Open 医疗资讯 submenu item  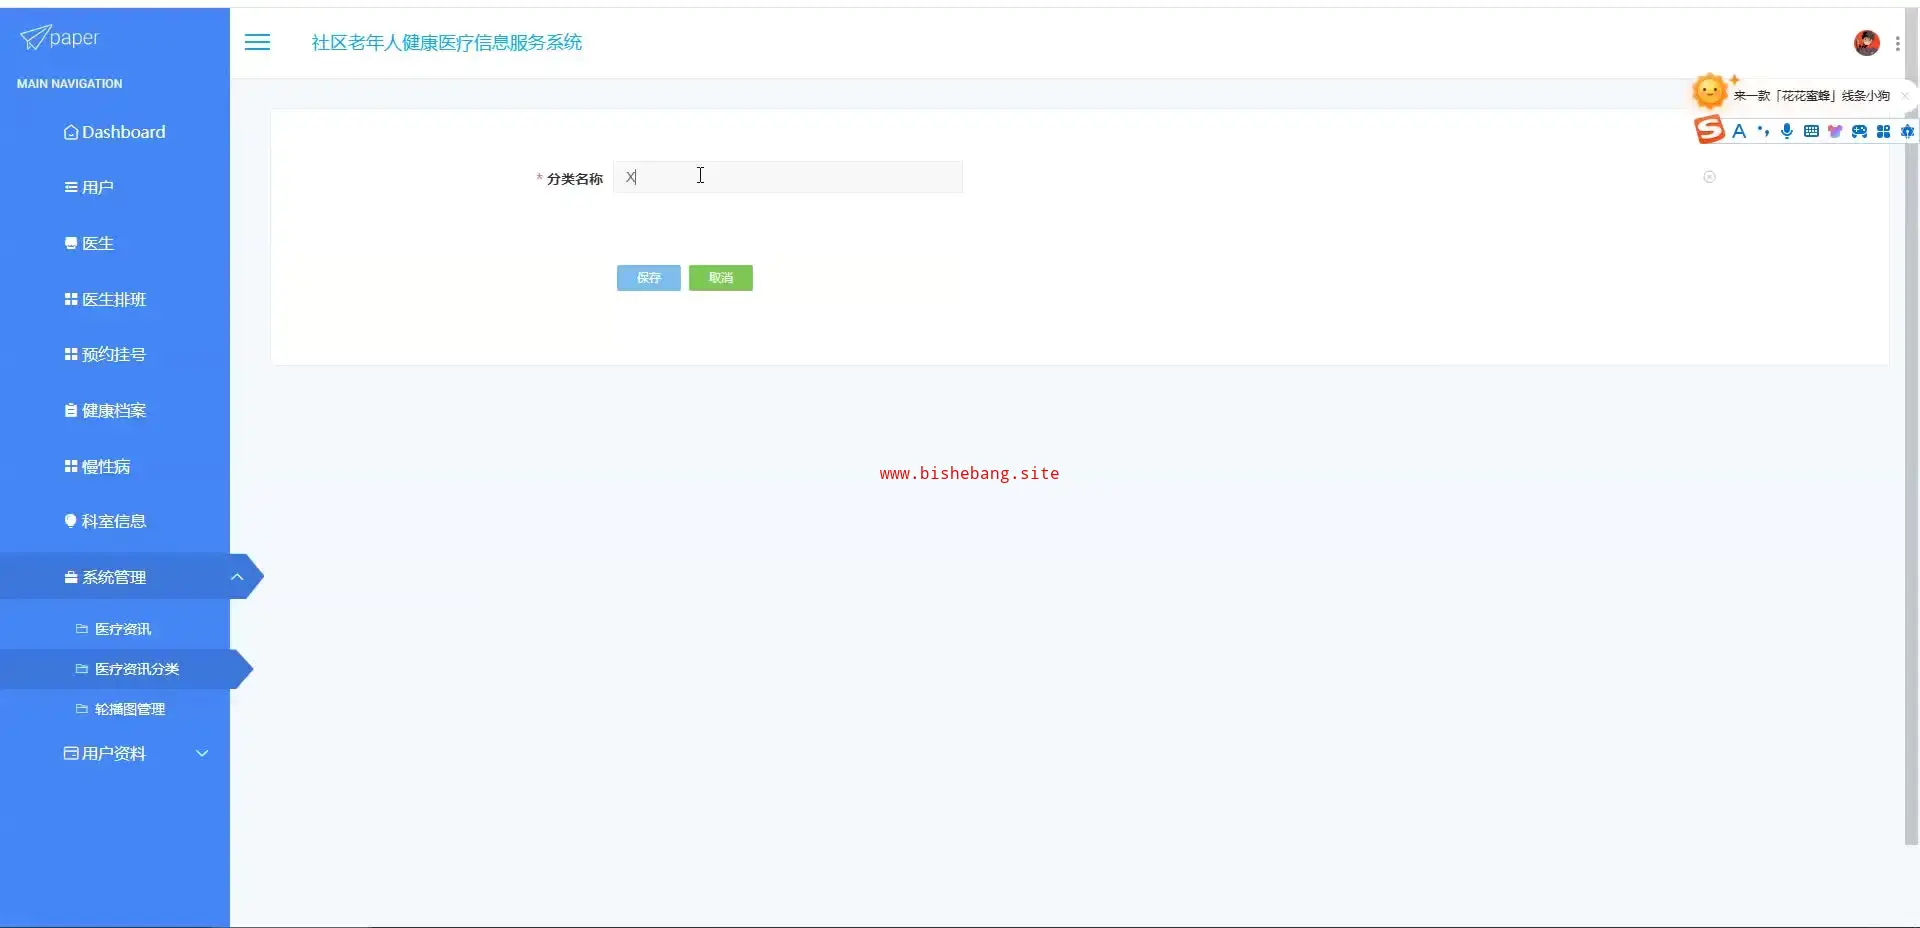pos(115,629)
